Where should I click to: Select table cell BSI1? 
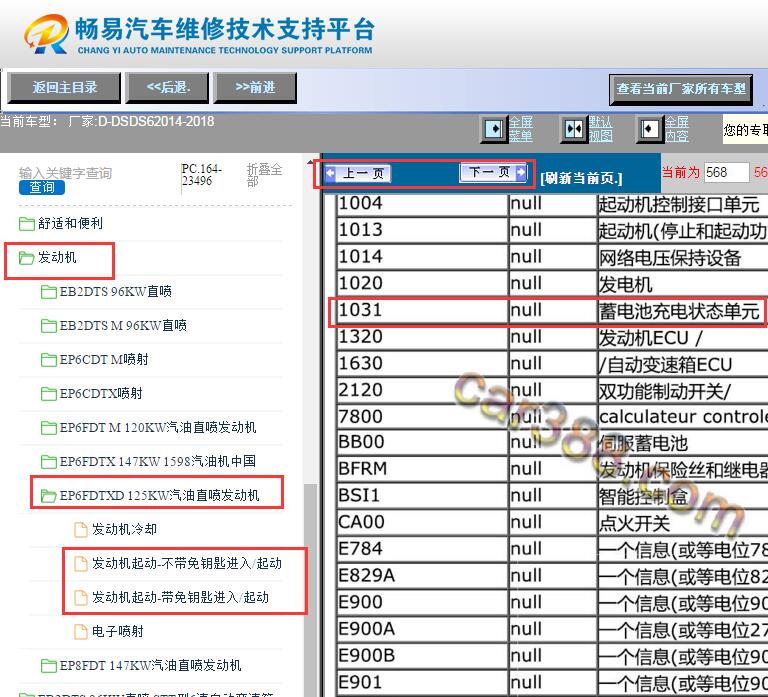click(423, 495)
